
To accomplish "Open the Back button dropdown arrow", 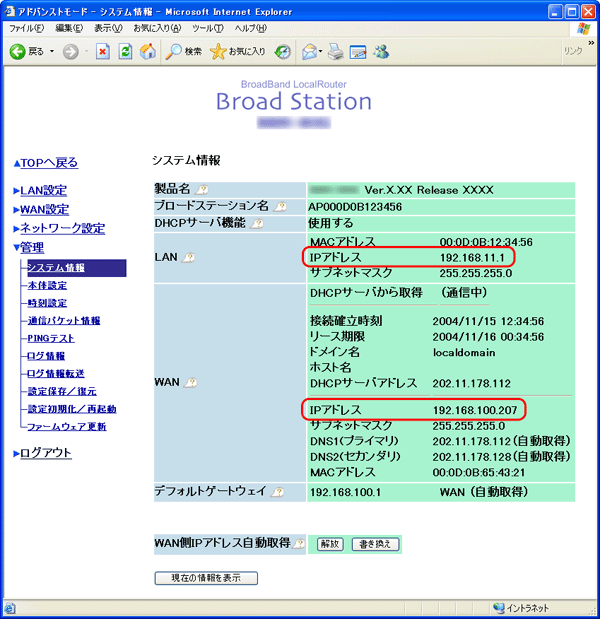I will pos(52,52).
